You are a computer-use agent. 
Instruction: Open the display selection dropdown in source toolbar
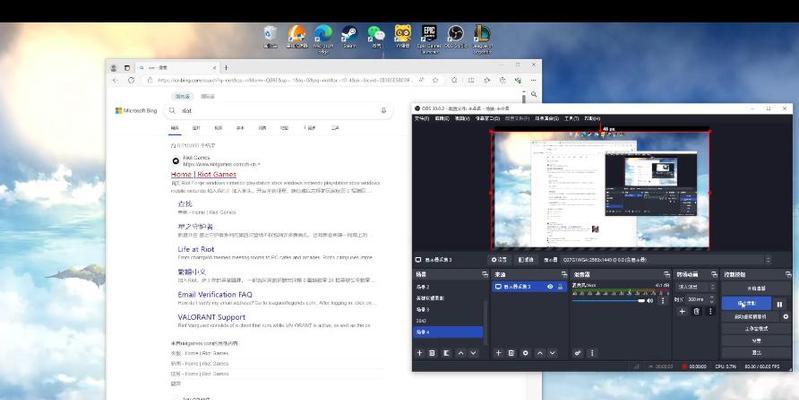click(667, 260)
